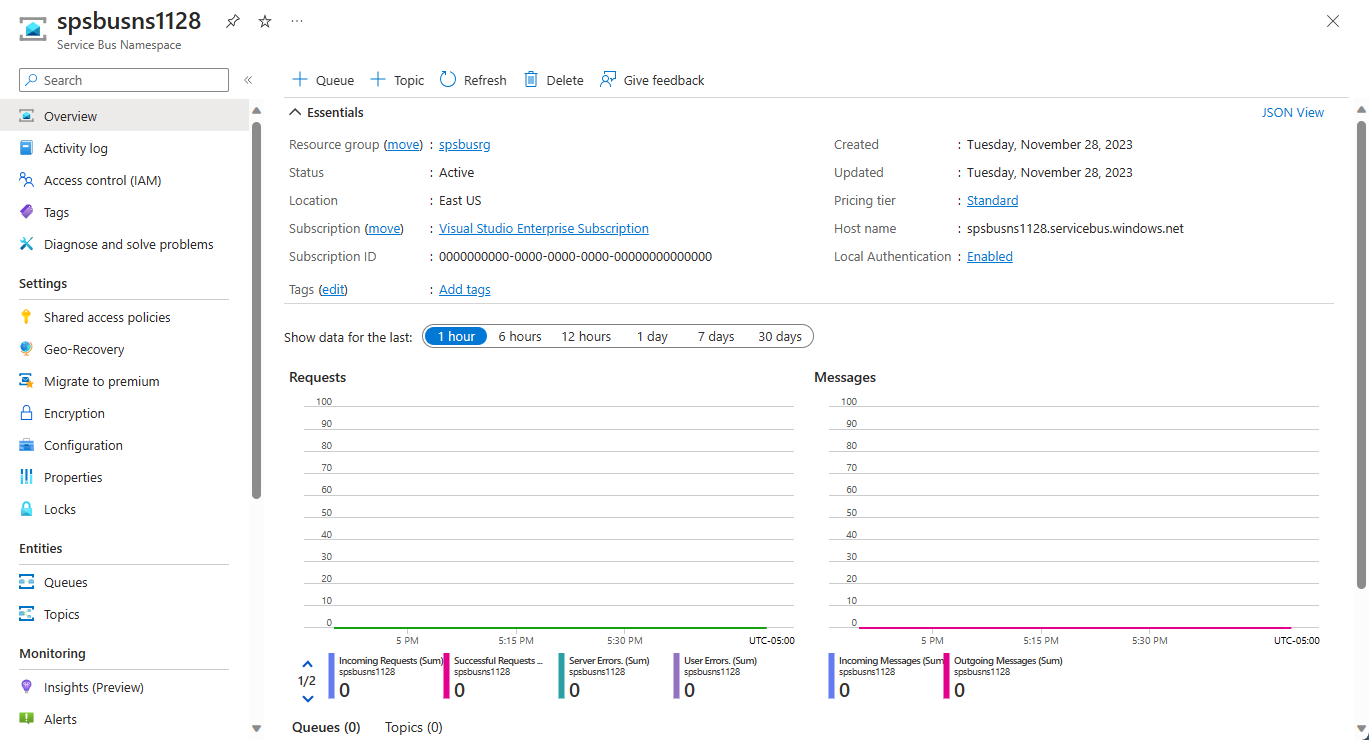1369x740 pixels.
Task: Delete the namespace via toolbar
Action: pyautogui.click(x=553, y=80)
